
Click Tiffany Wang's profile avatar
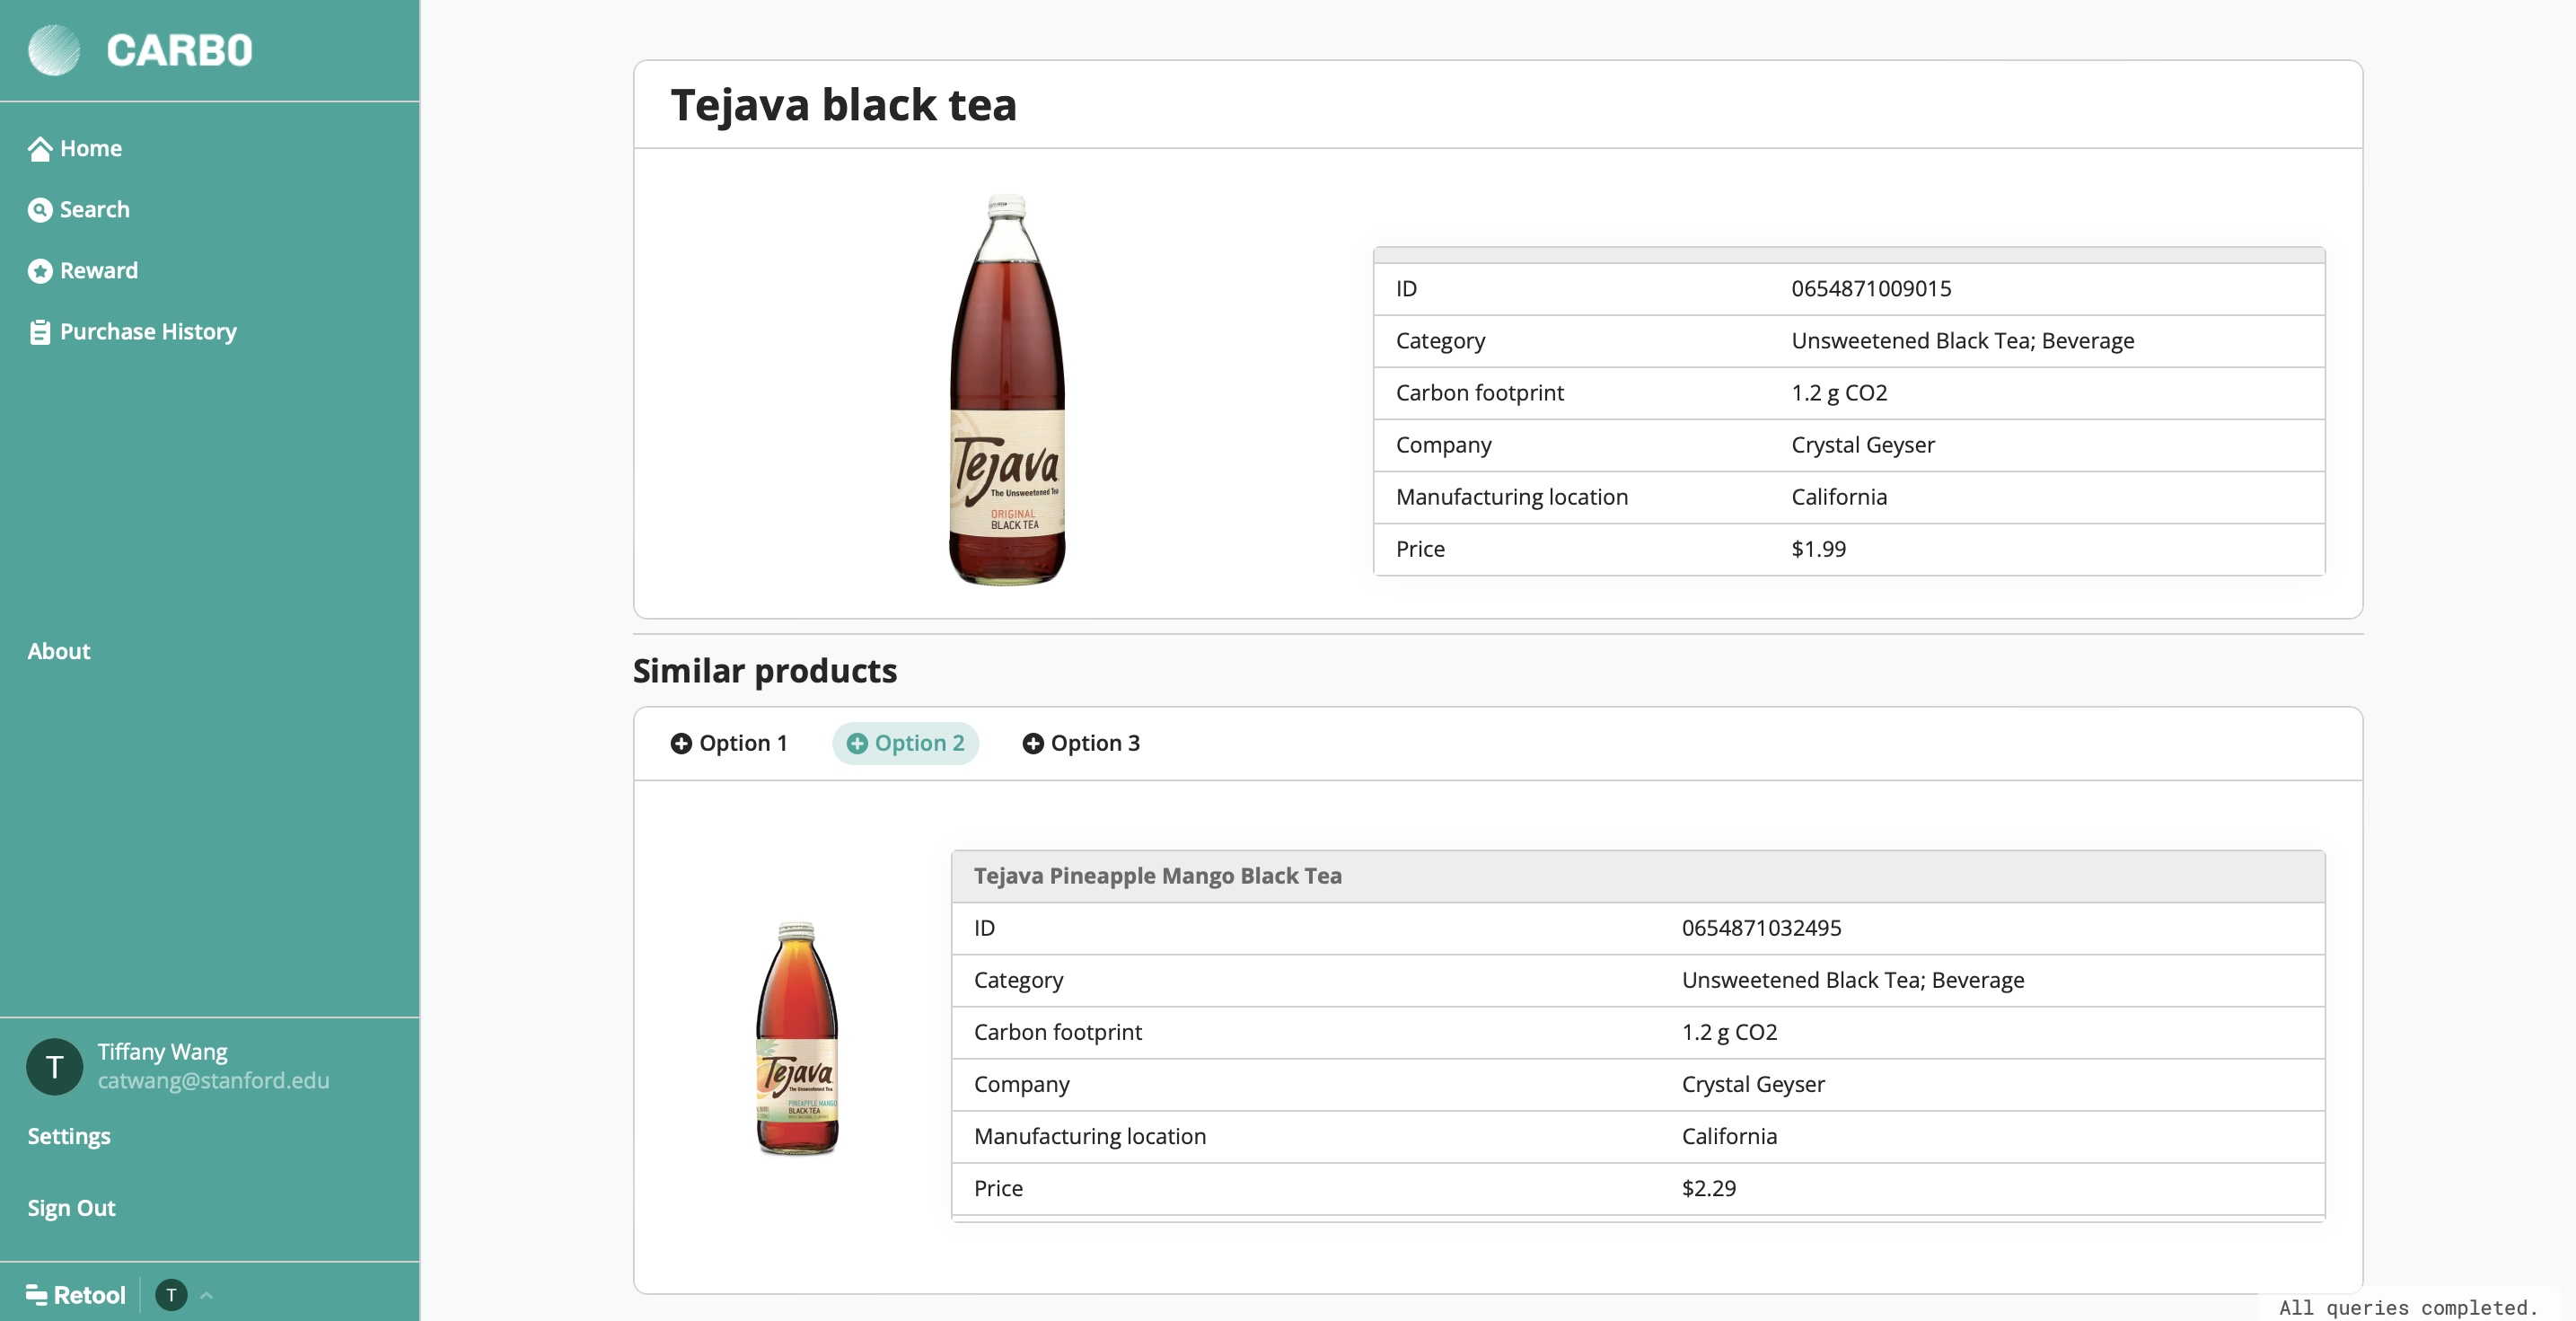55,1066
